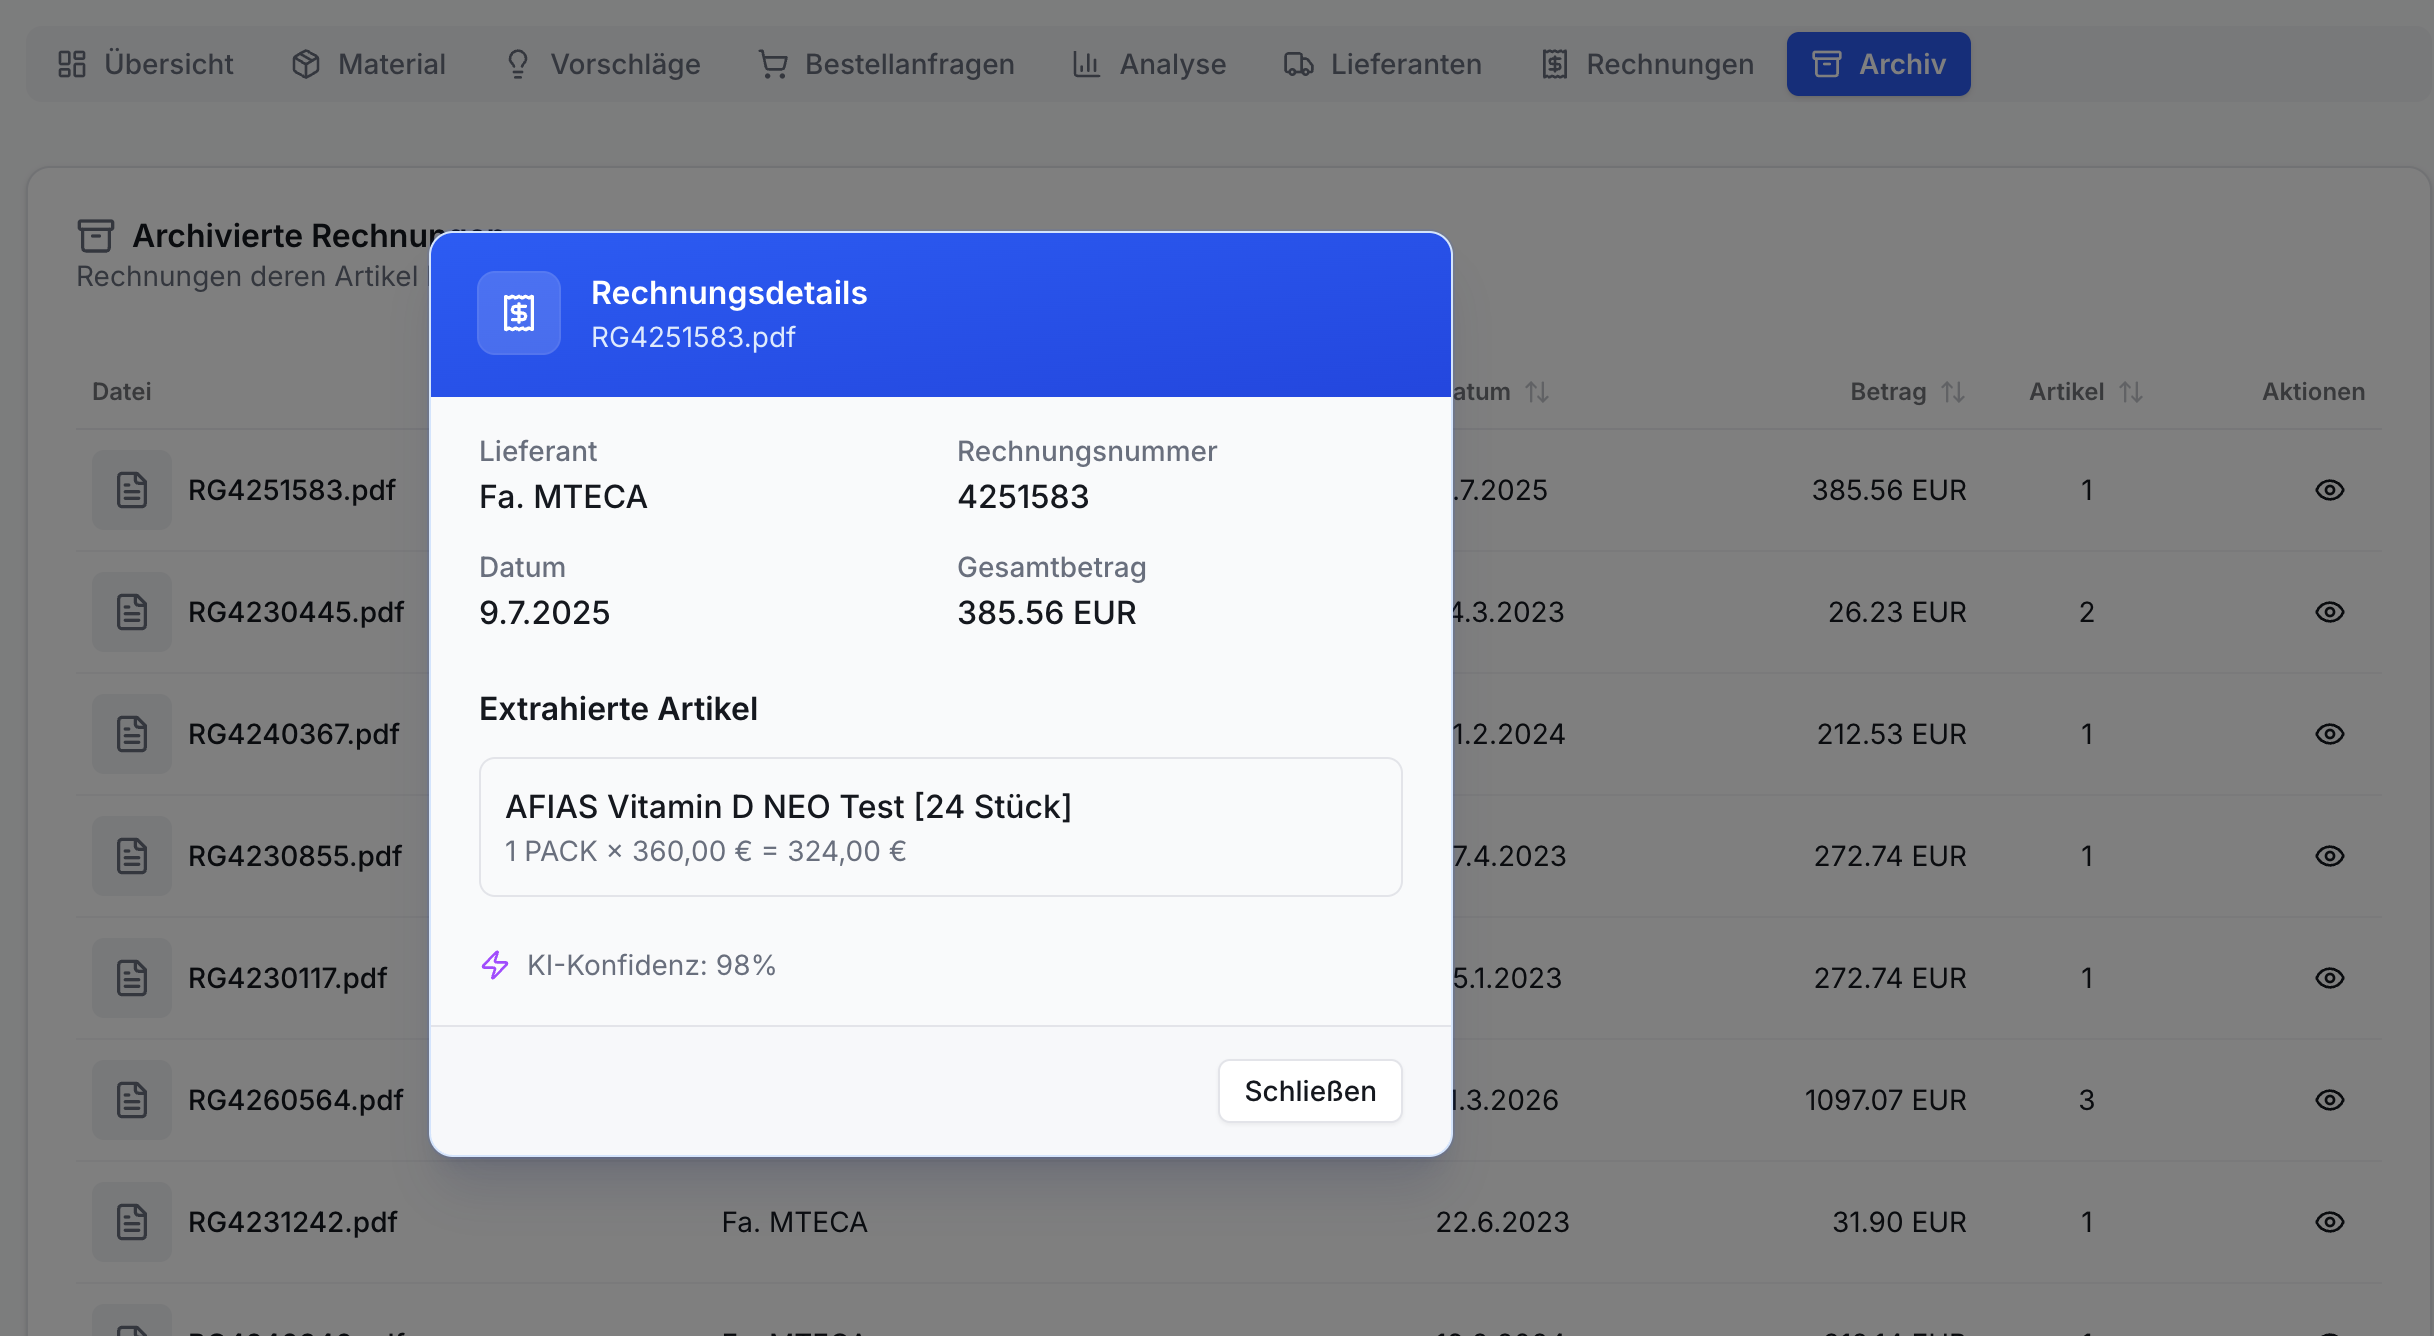Click the Datum value 9.7.2025
2434x1336 pixels.
click(545, 613)
